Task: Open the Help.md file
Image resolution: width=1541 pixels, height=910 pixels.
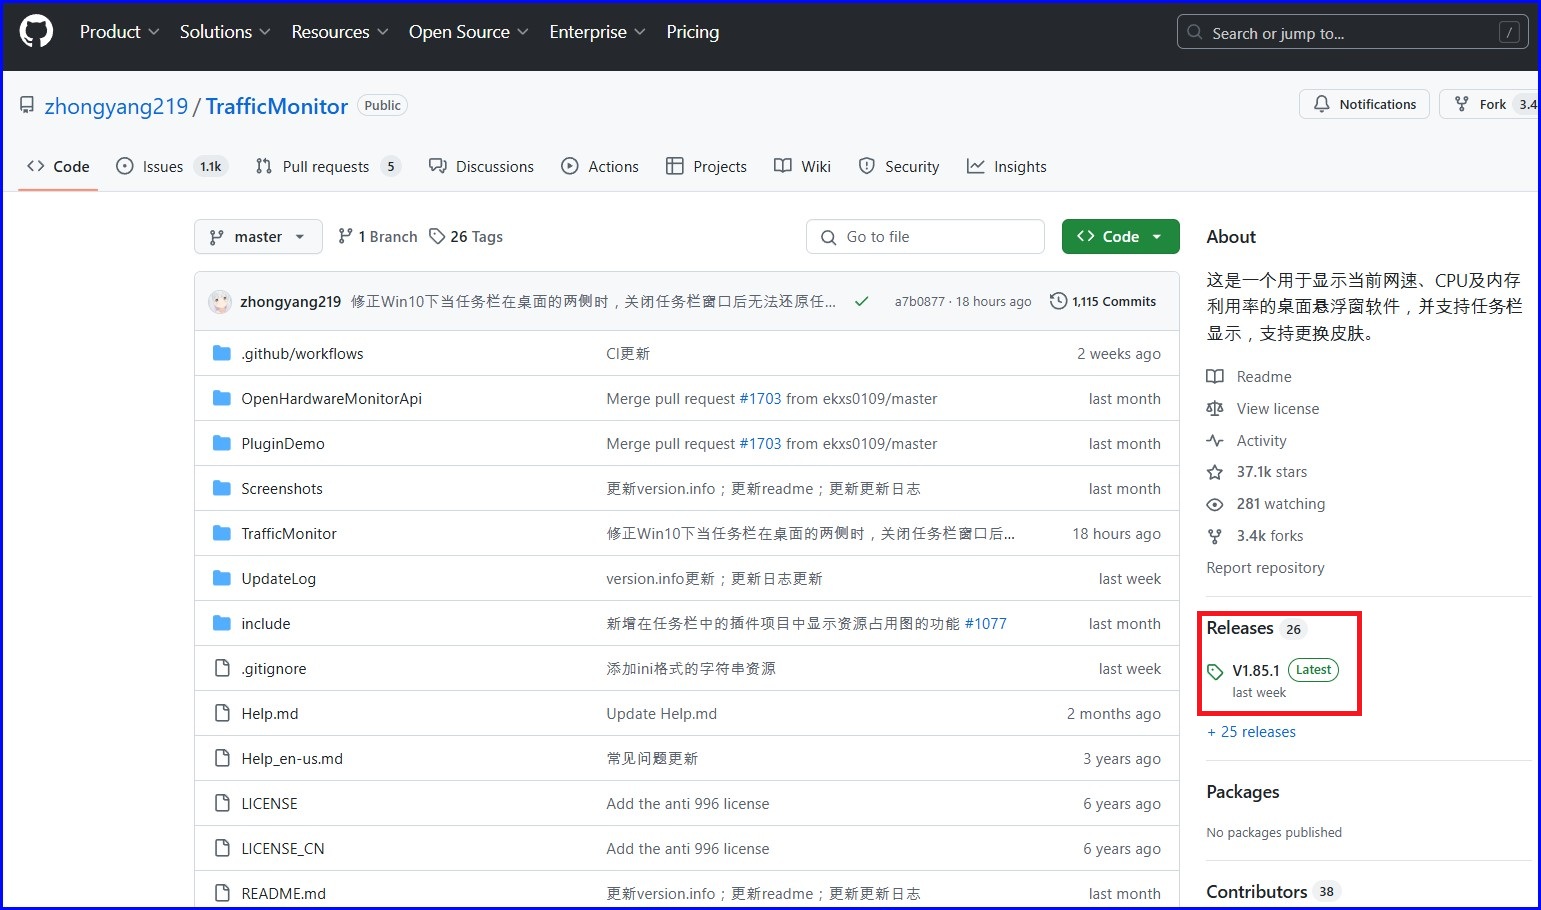Action: (x=270, y=713)
